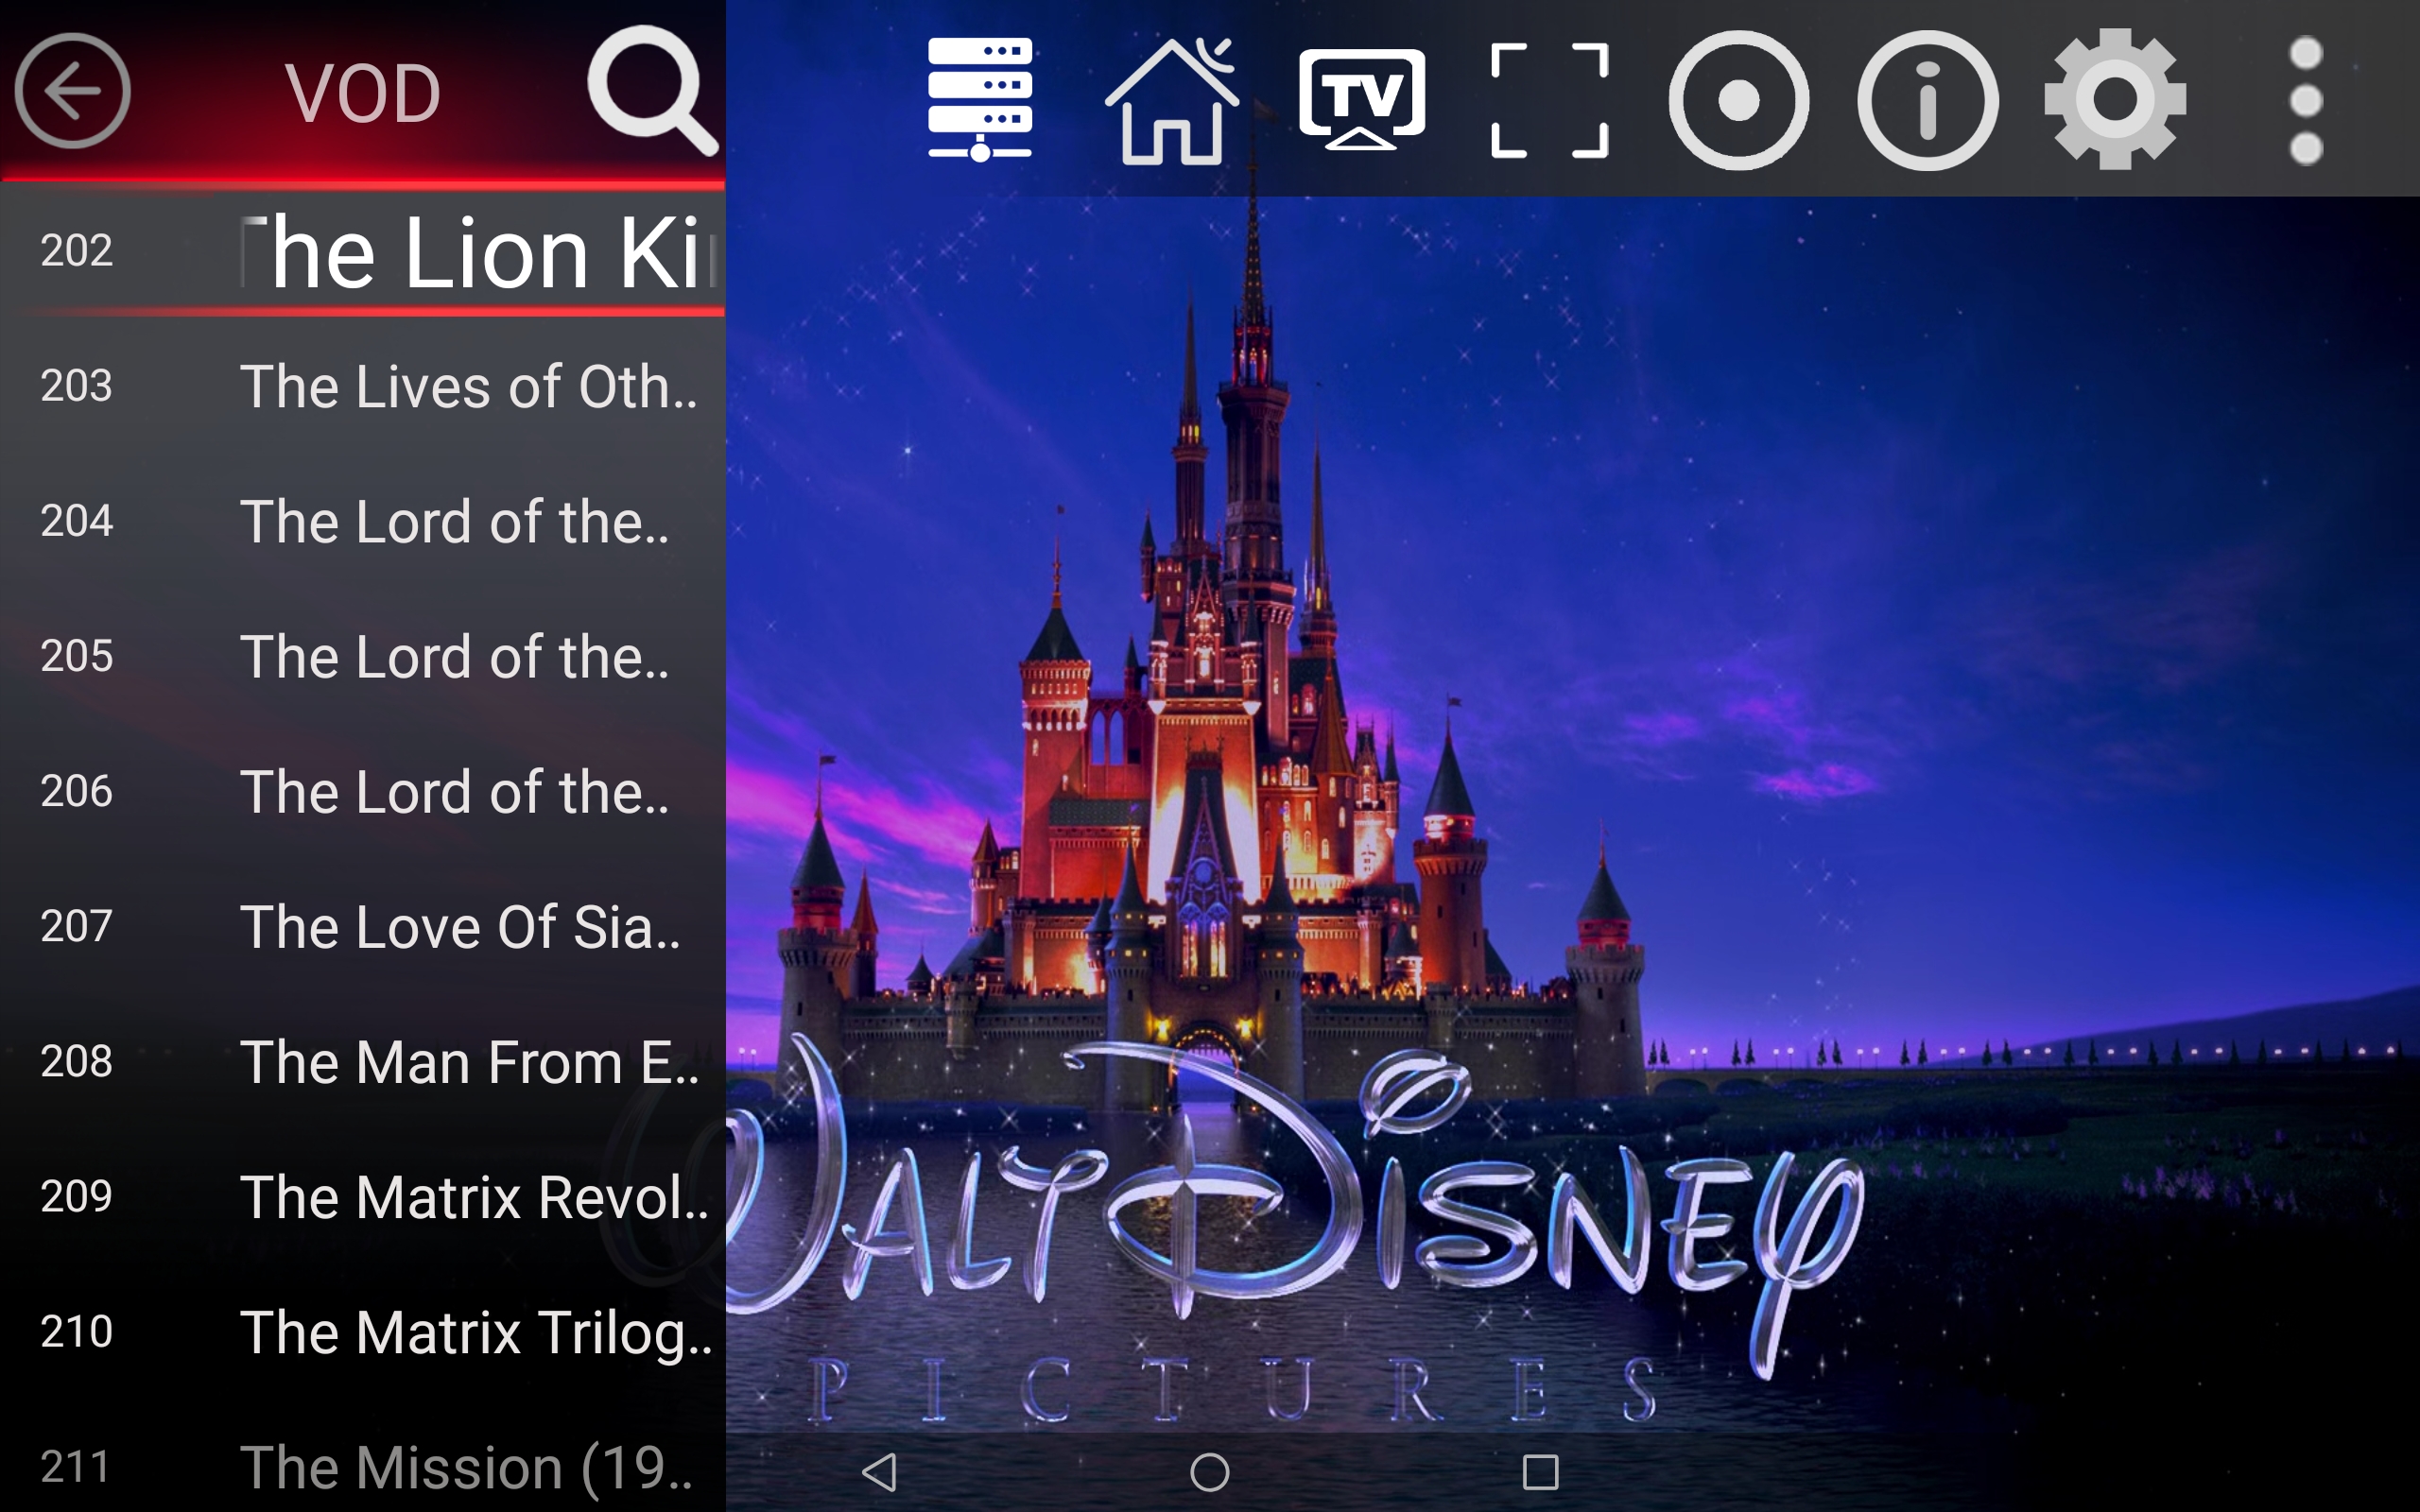Go to the home screen icon
This screenshot has height=1512, width=2420.
[1172, 100]
